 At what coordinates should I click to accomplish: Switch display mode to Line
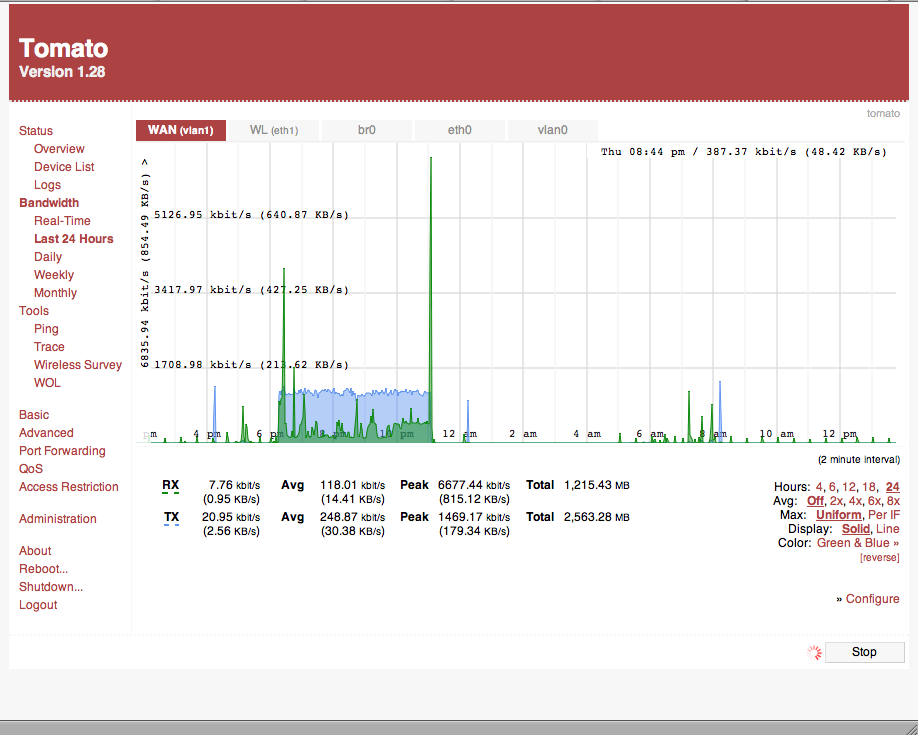click(x=887, y=529)
